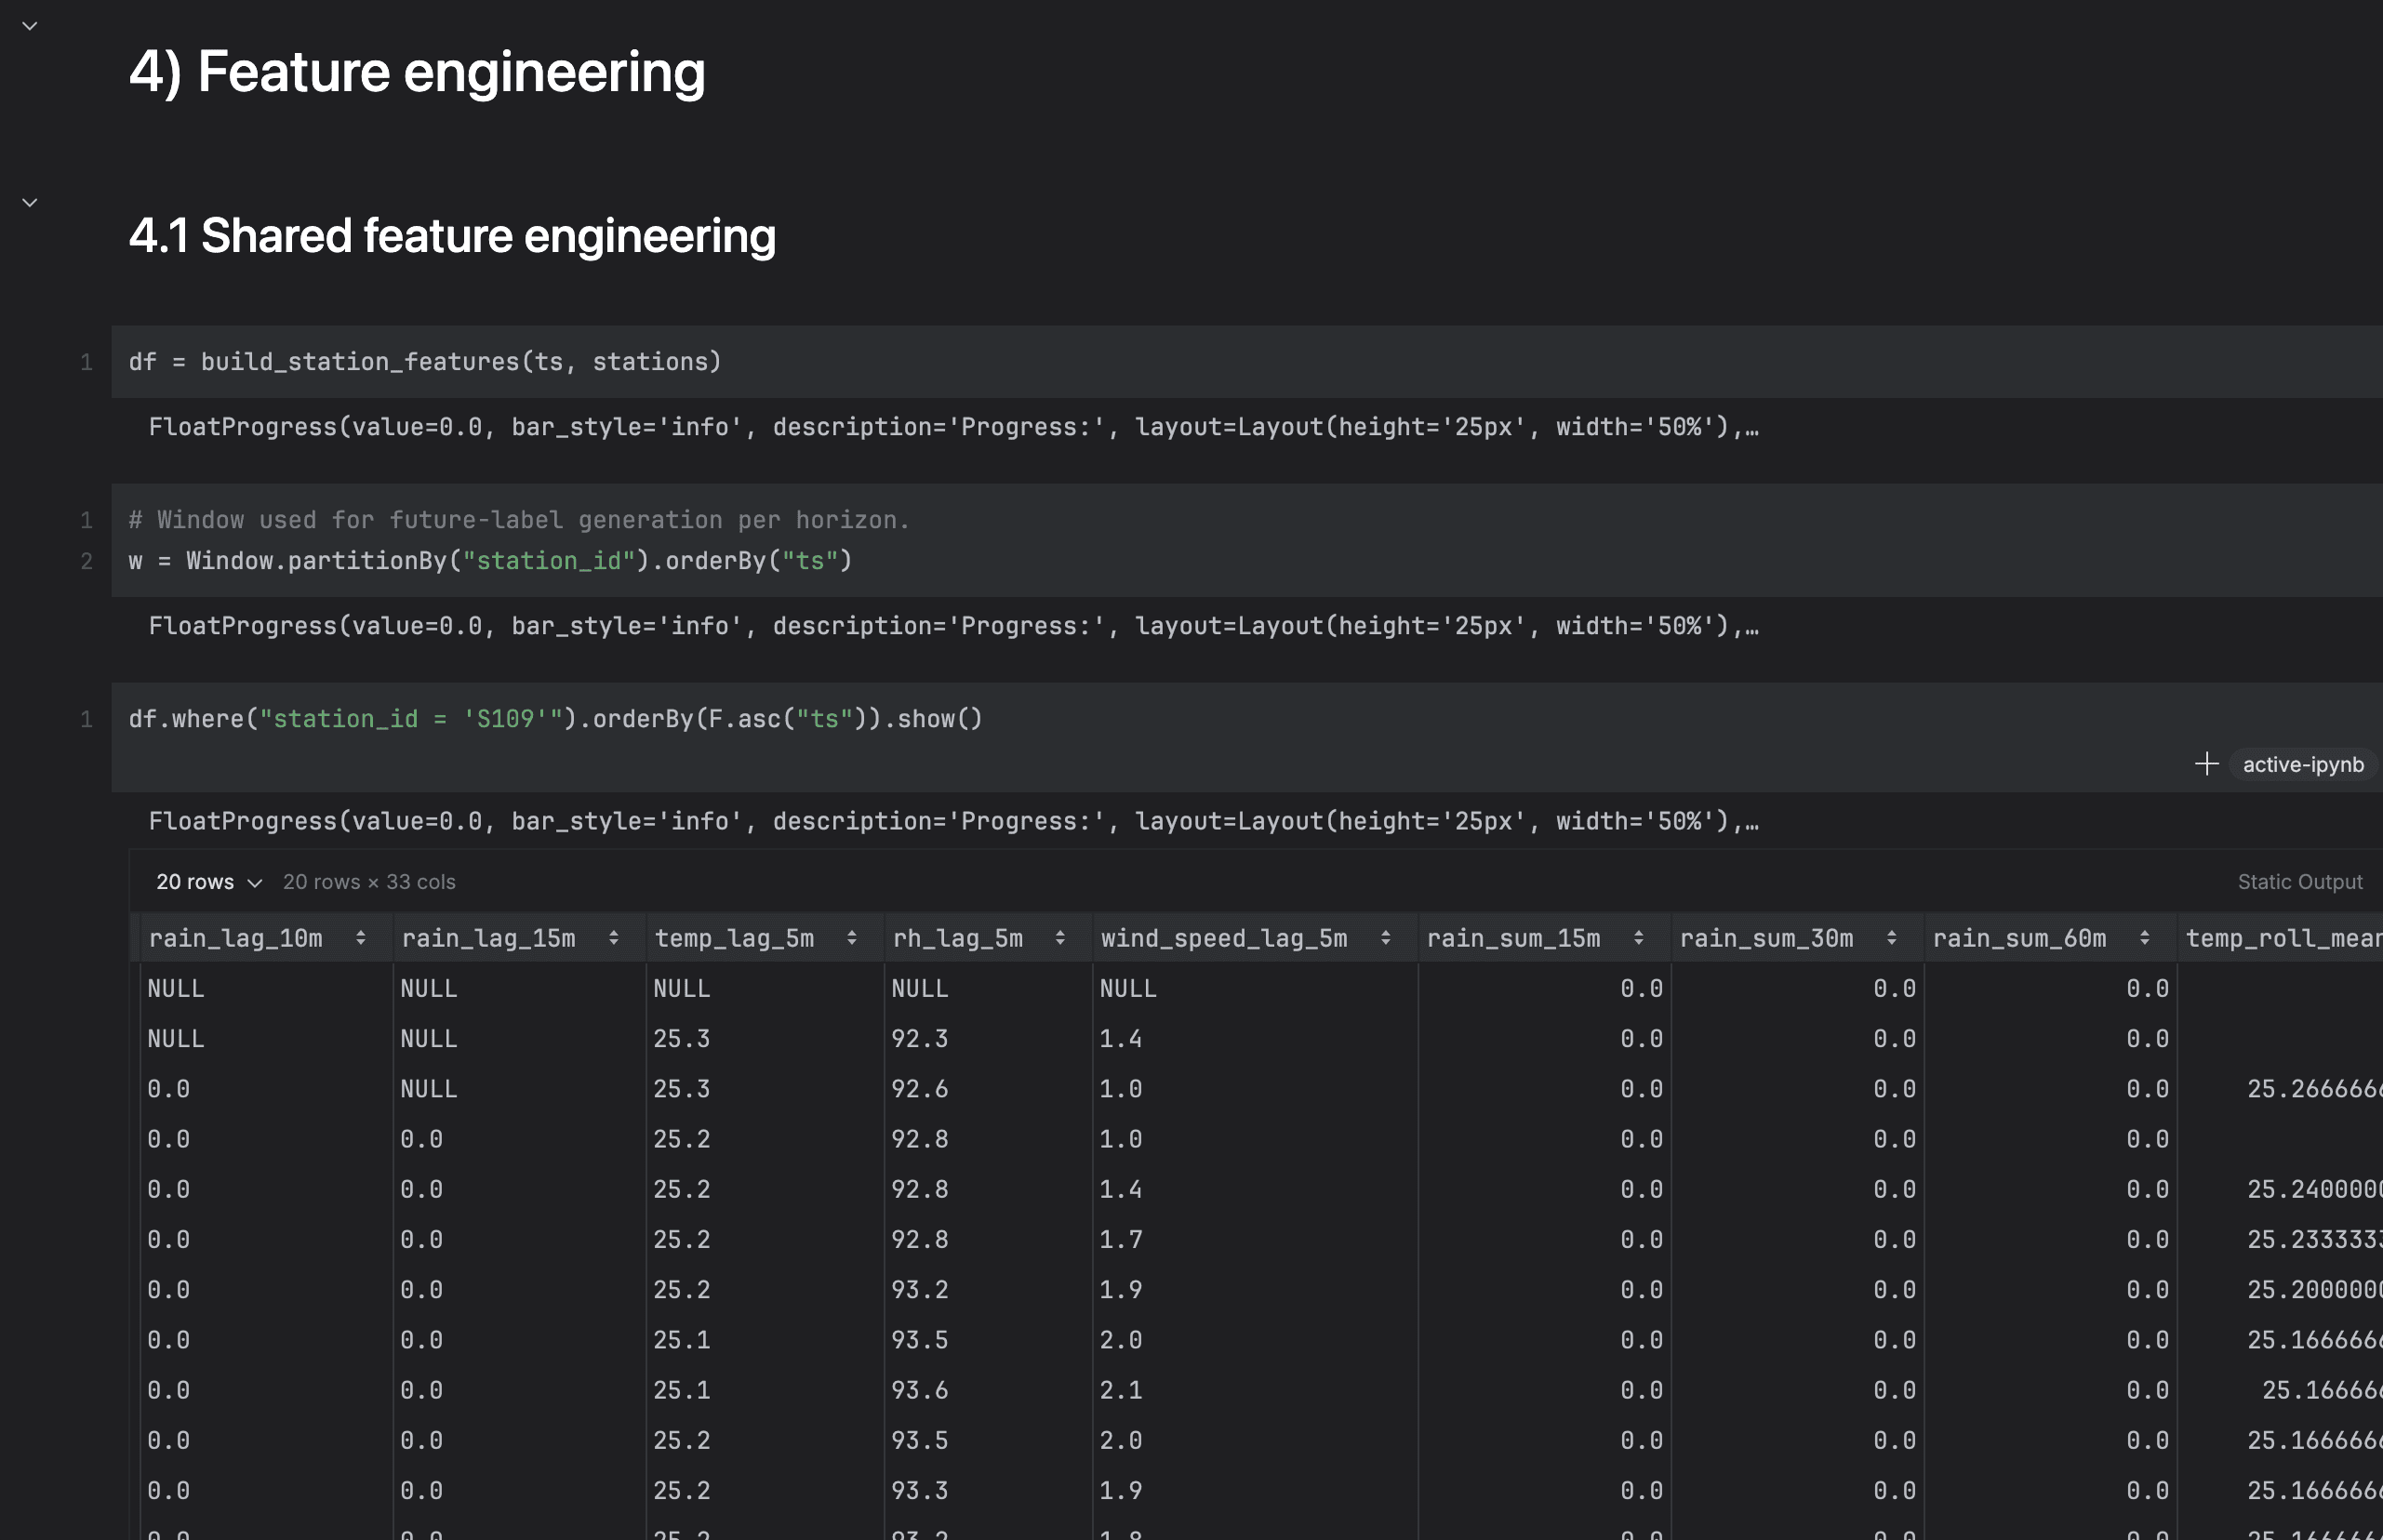Click the sort icon on rain_sum_30m column
The image size is (2383, 1540).
click(1891, 937)
